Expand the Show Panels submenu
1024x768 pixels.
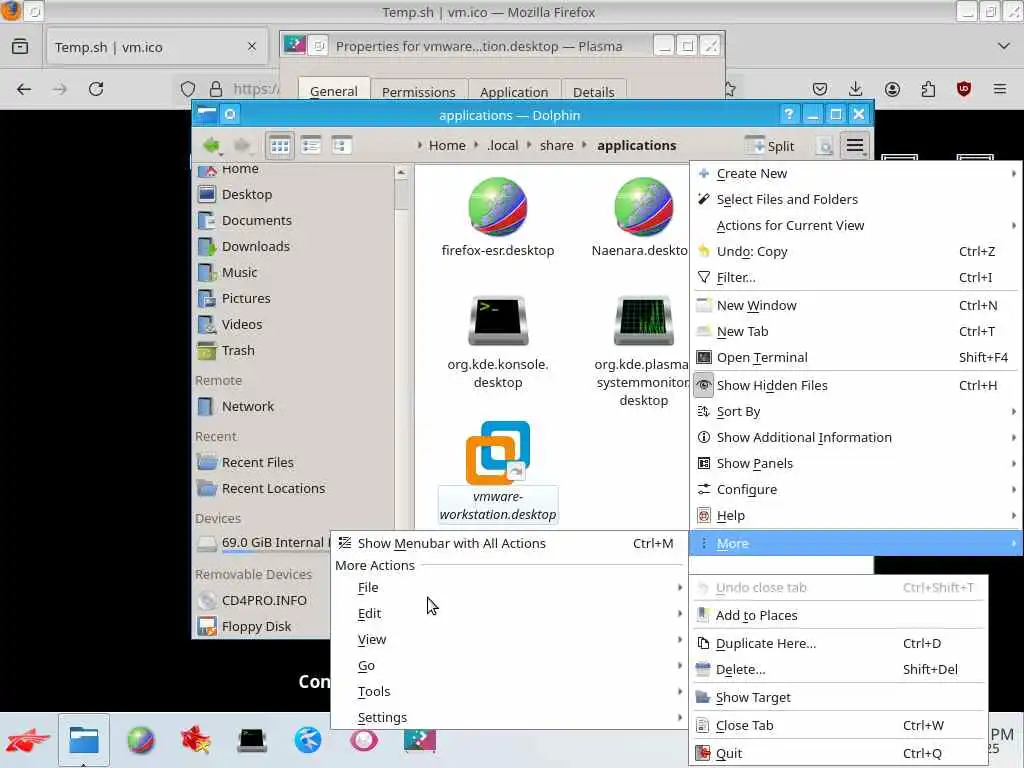click(856, 464)
